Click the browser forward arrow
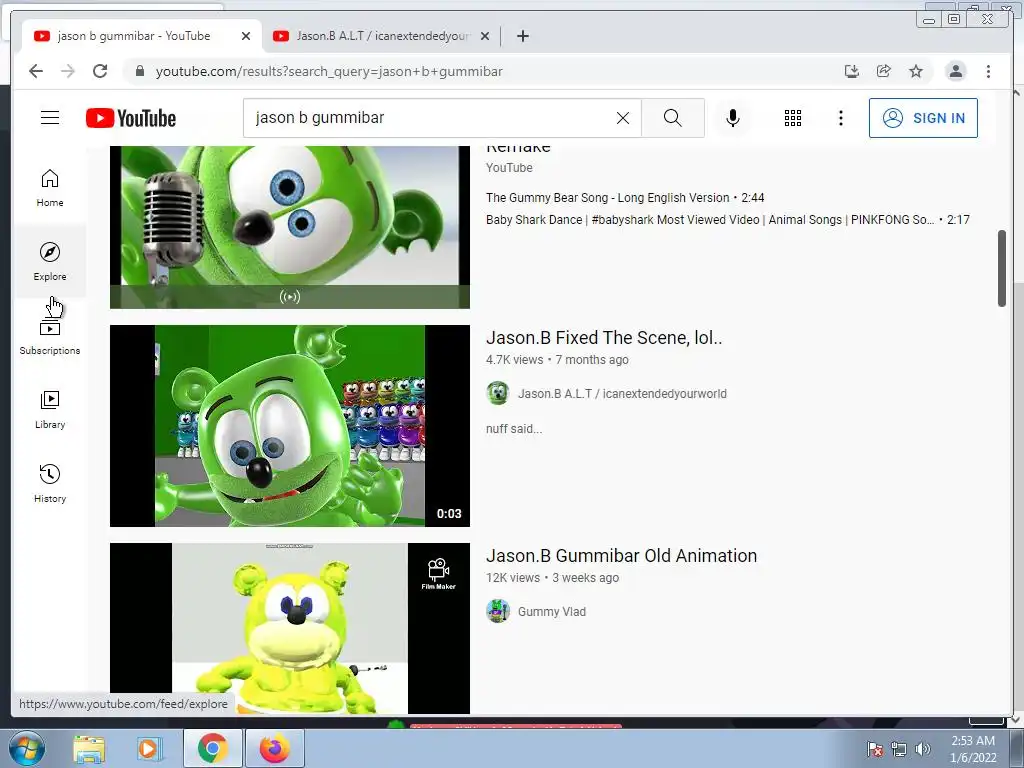This screenshot has width=1024, height=768. click(x=68, y=71)
